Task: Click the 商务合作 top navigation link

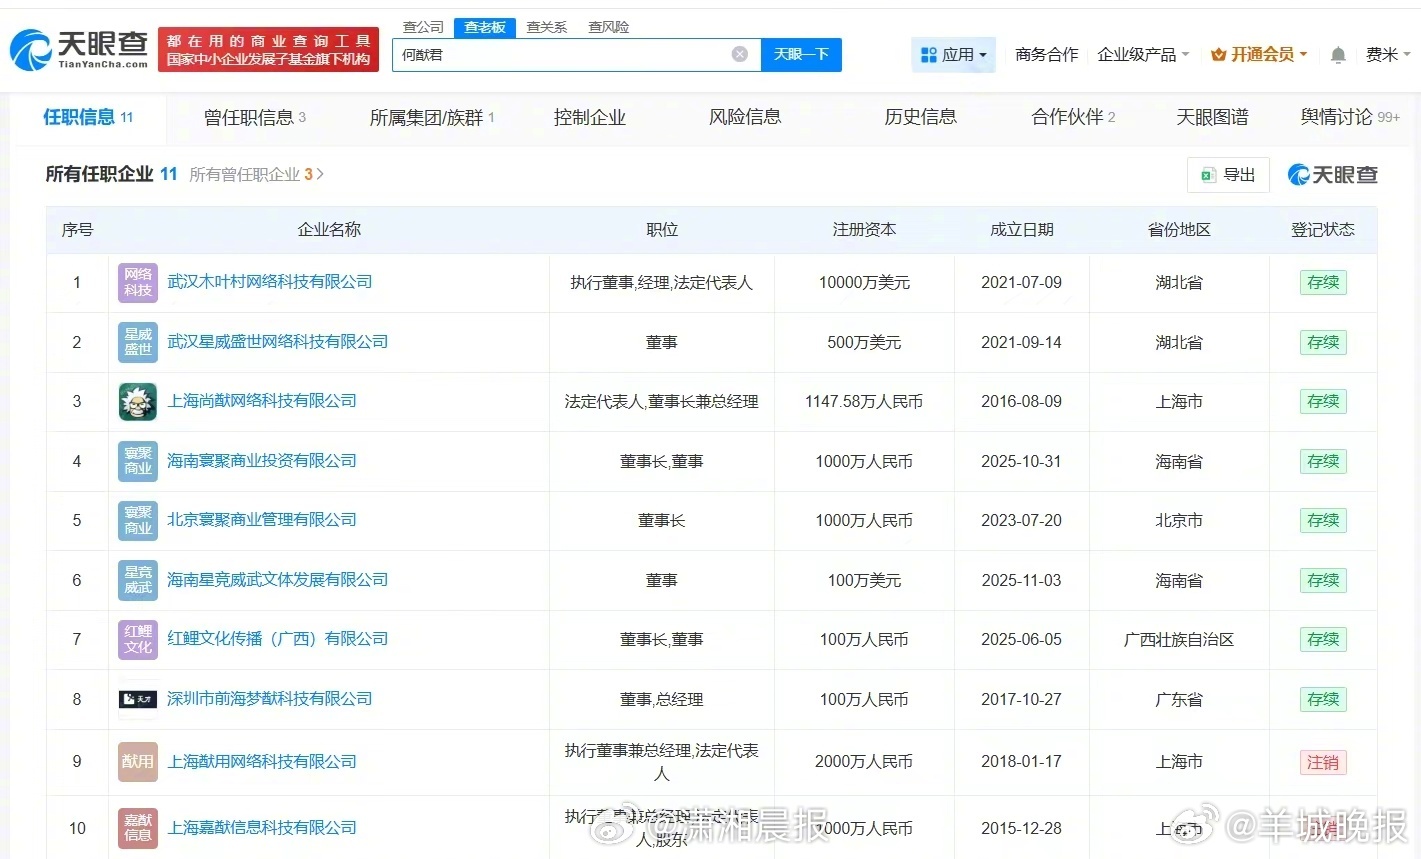Action: pyautogui.click(x=1046, y=55)
